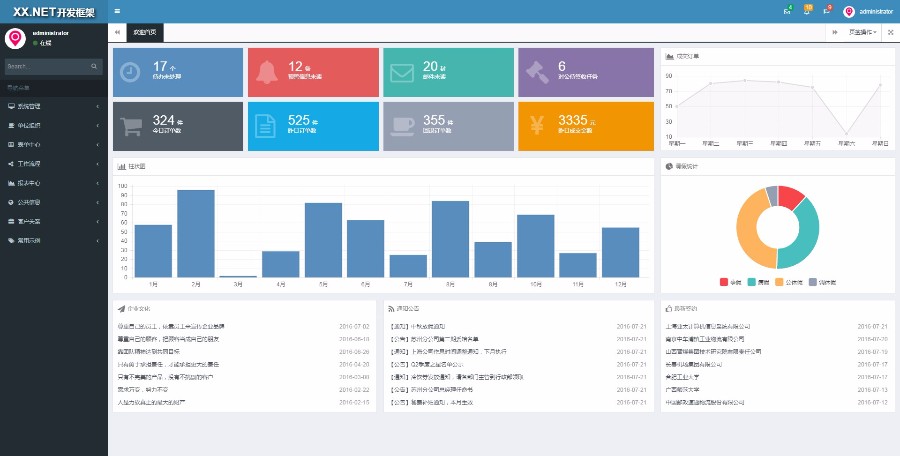Click the flag icon with red badge
The width and height of the screenshot is (900, 456).
[826, 11]
